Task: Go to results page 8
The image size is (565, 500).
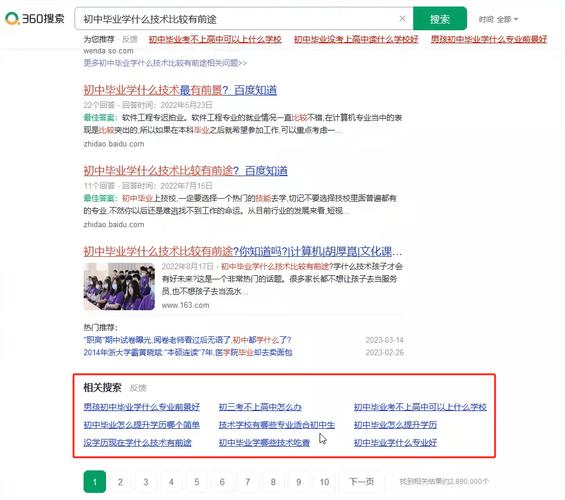Action: tap(273, 482)
